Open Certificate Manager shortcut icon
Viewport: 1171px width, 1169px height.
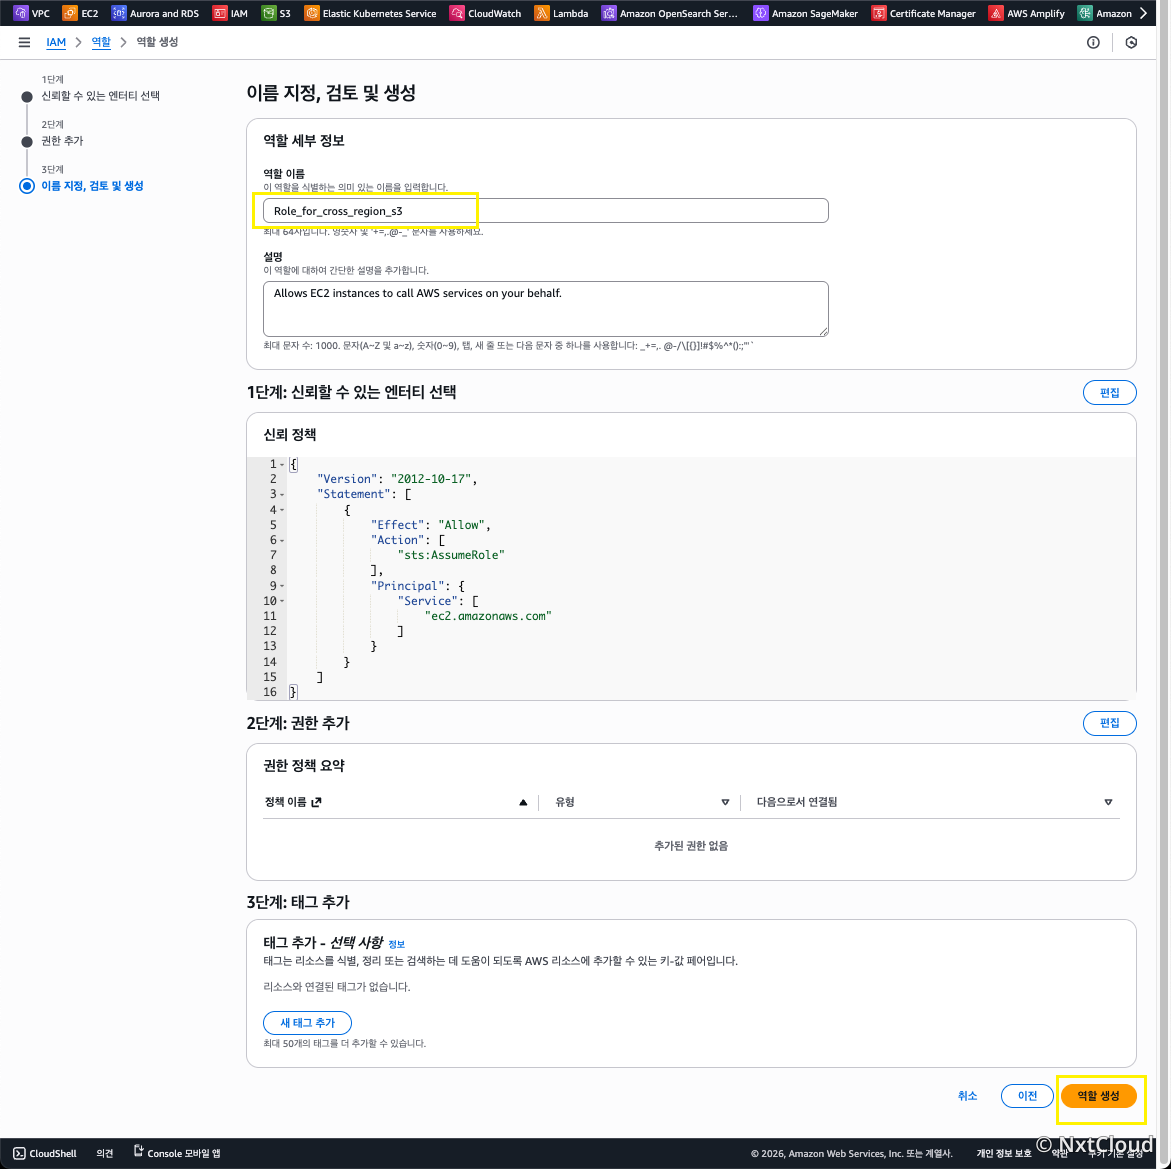[x=879, y=13]
